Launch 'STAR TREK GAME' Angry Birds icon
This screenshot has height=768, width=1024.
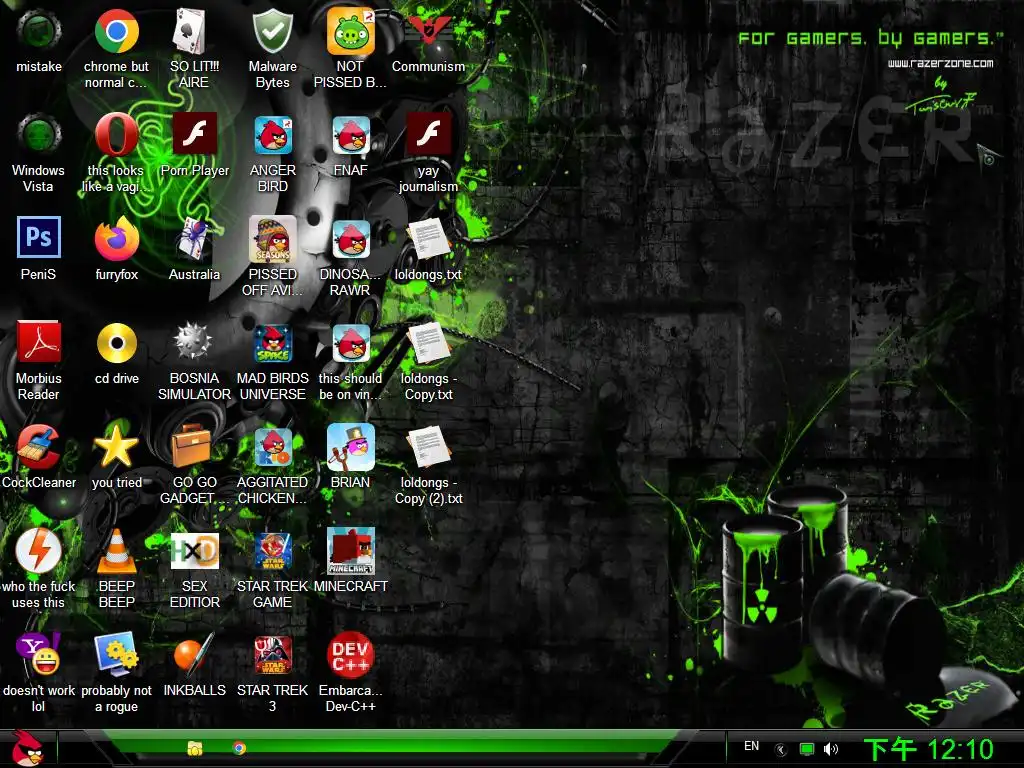coord(272,550)
